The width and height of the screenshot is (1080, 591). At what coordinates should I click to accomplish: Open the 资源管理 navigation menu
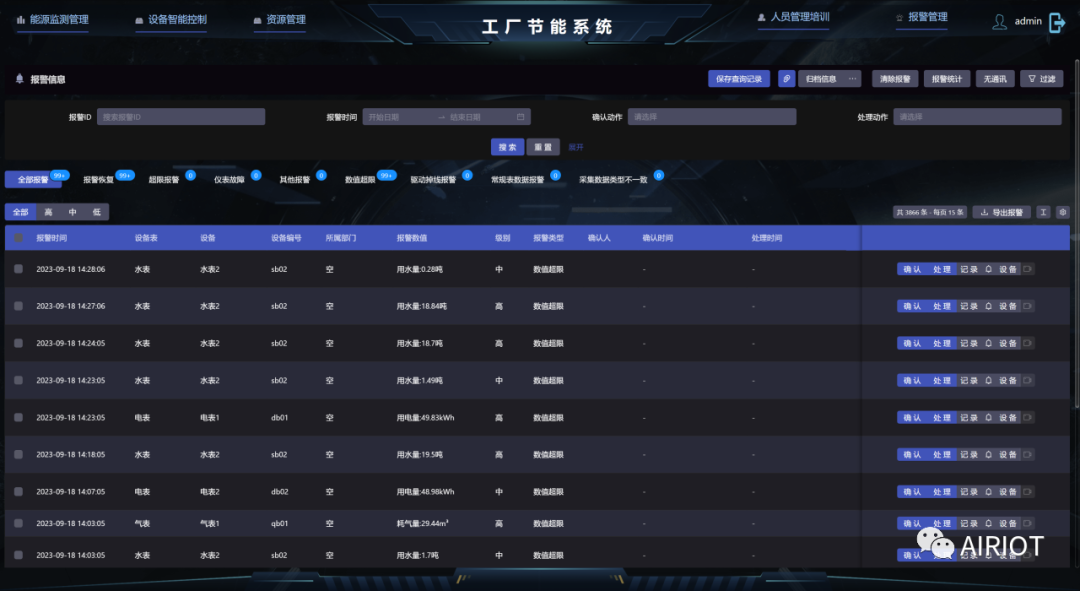pos(280,20)
